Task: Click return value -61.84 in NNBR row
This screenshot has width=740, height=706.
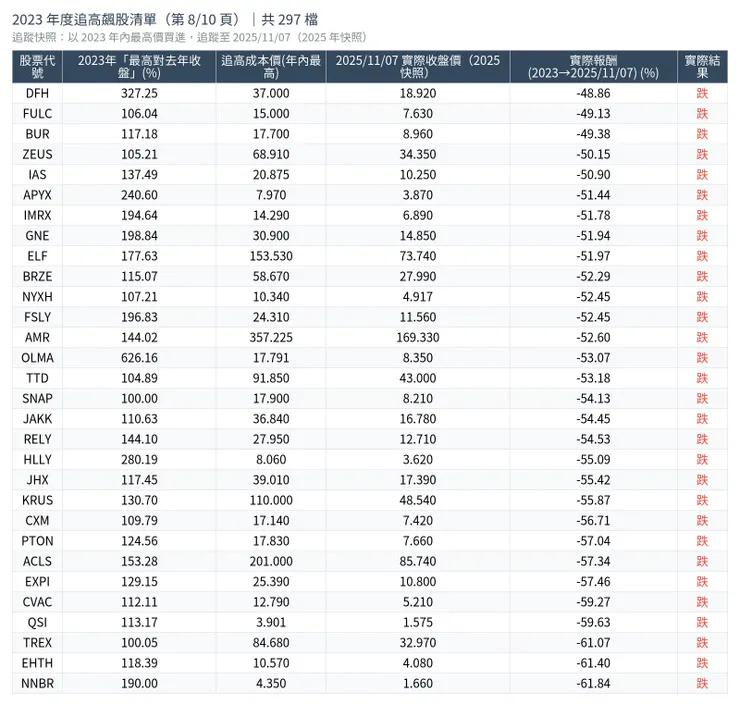Action: click(593, 683)
